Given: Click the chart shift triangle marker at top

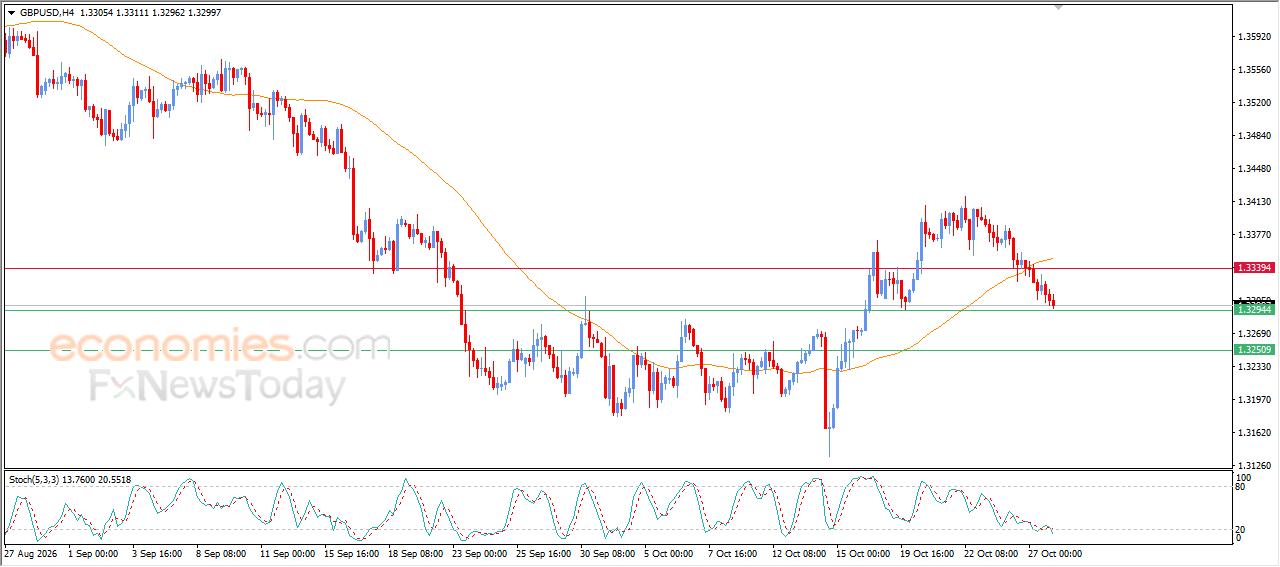Looking at the screenshot, I should pyautogui.click(x=1059, y=7).
